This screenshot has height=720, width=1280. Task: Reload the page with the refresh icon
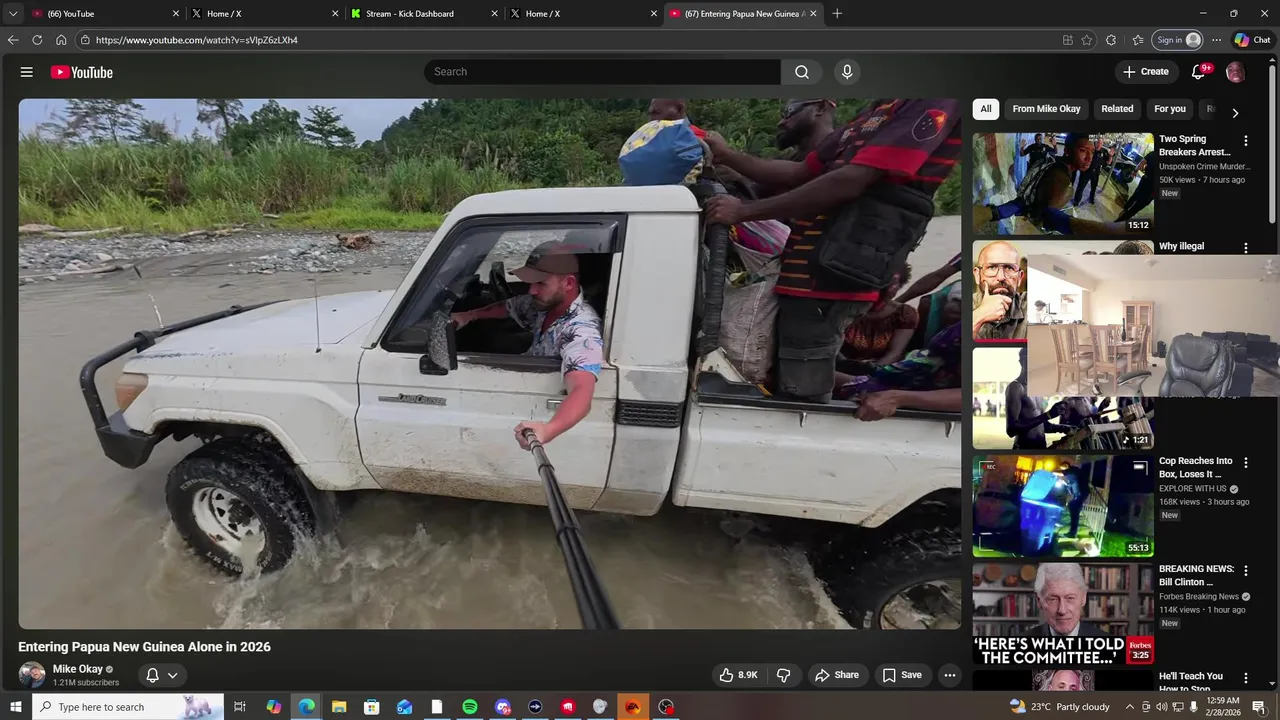37,40
